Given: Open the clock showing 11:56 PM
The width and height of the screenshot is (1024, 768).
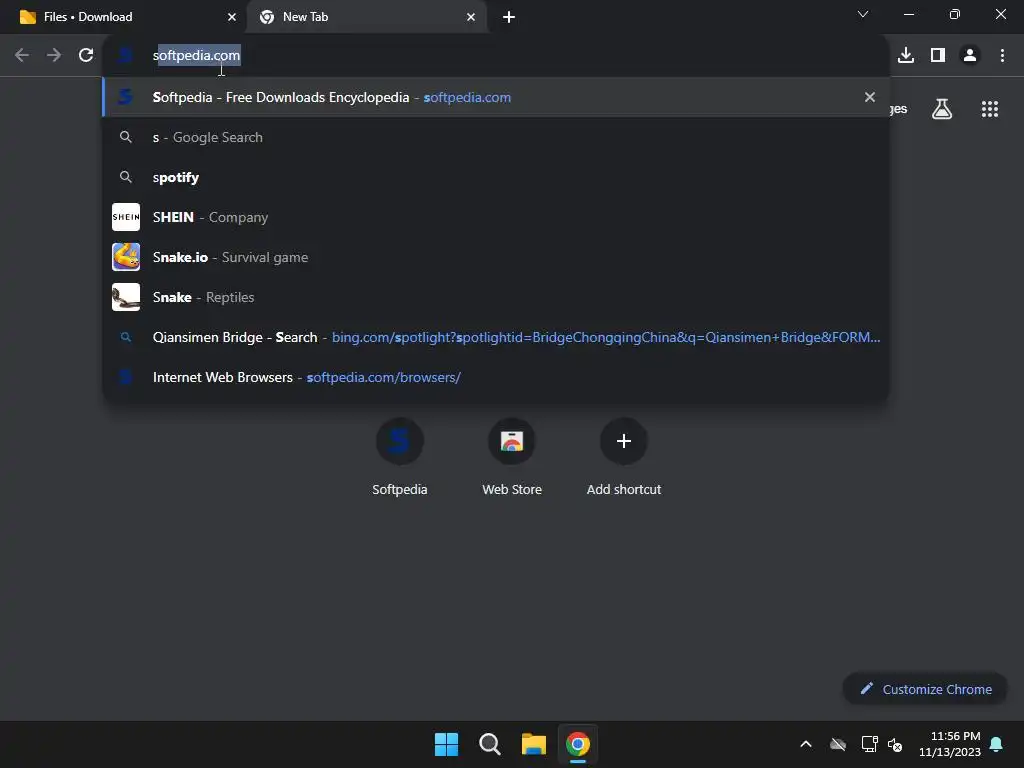Looking at the screenshot, I should click(x=950, y=744).
